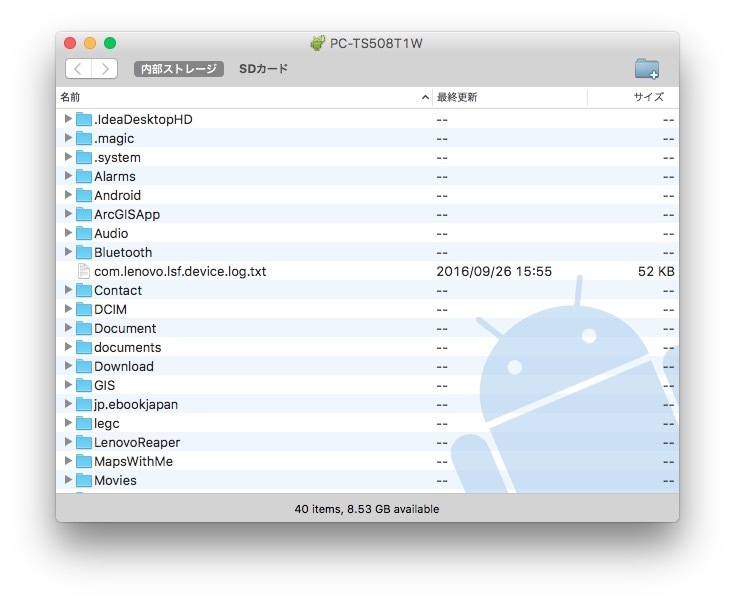Minimize the window with yellow button
This screenshot has width=735, height=602.
[x=90, y=43]
